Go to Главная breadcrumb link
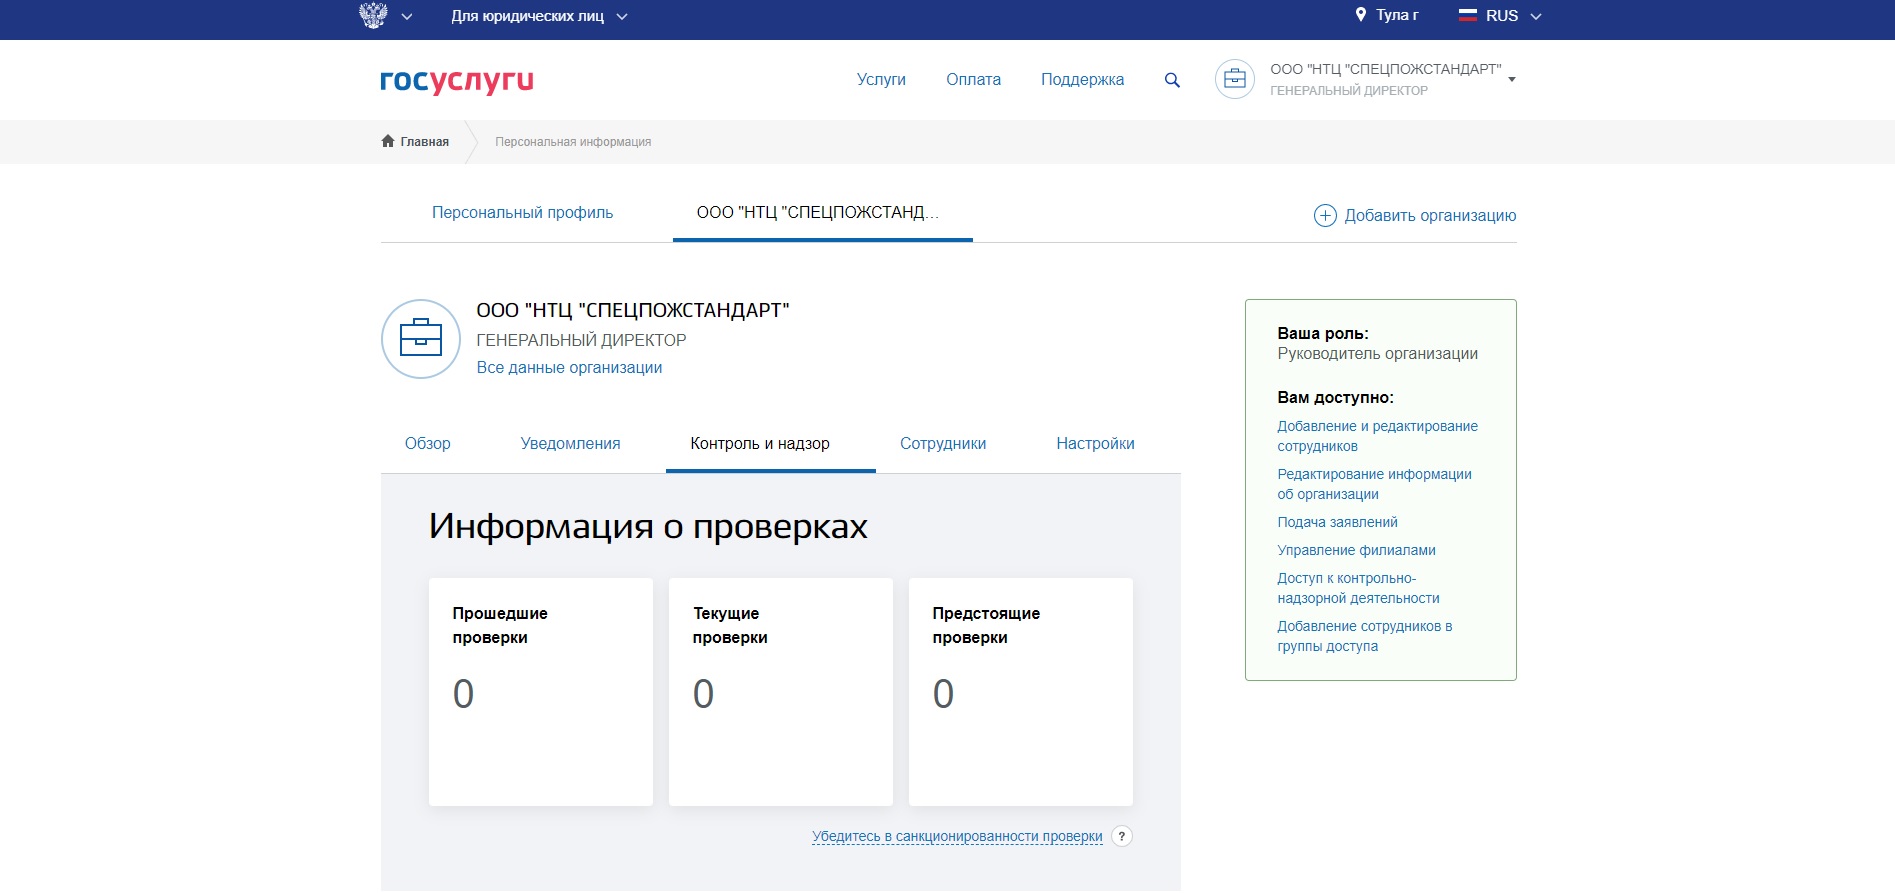1895x893 pixels. (x=424, y=142)
